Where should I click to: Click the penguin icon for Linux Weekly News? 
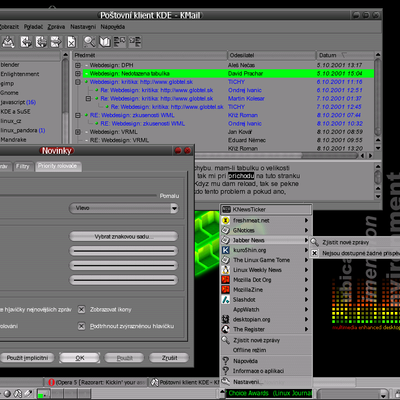pyautogui.click(x=226, y=270)
